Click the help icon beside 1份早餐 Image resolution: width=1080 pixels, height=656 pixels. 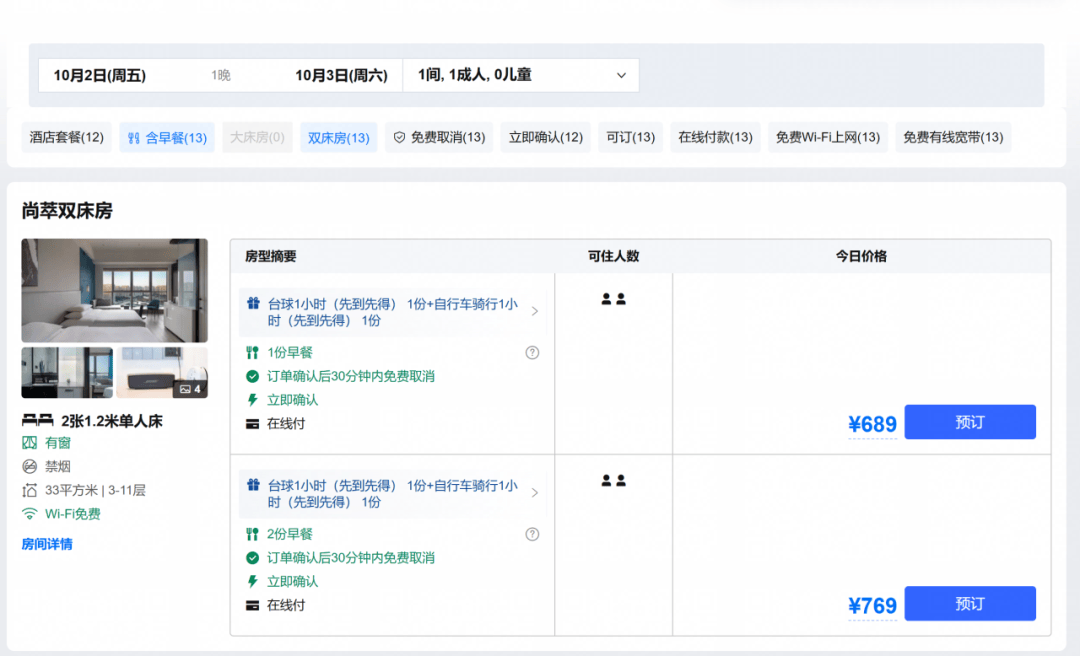coord(532,353)
